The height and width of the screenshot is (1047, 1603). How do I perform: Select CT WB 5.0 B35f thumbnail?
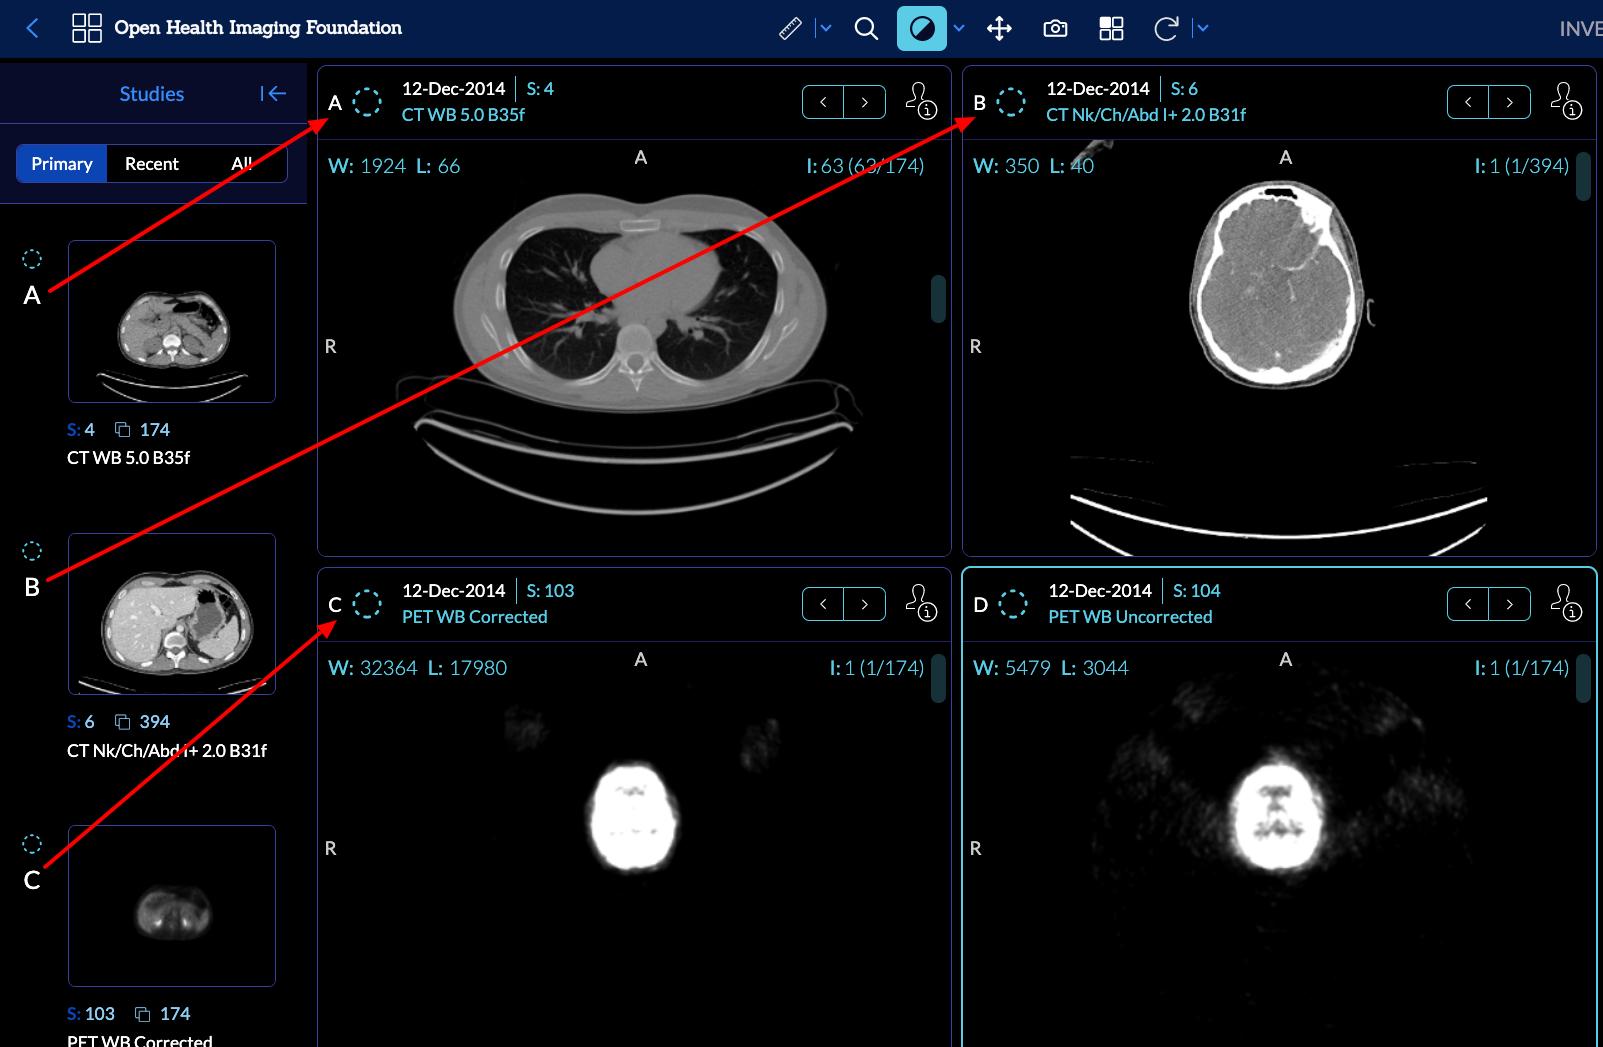172,321
